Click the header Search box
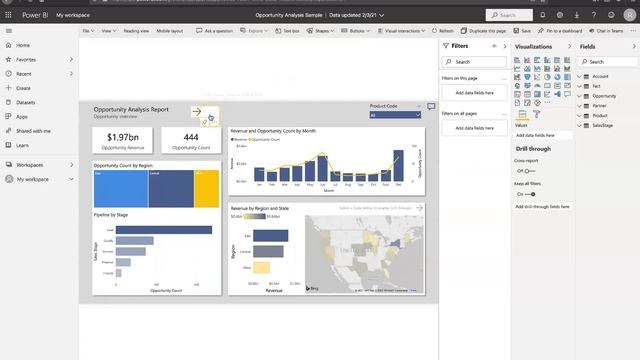 pos(509,15)
